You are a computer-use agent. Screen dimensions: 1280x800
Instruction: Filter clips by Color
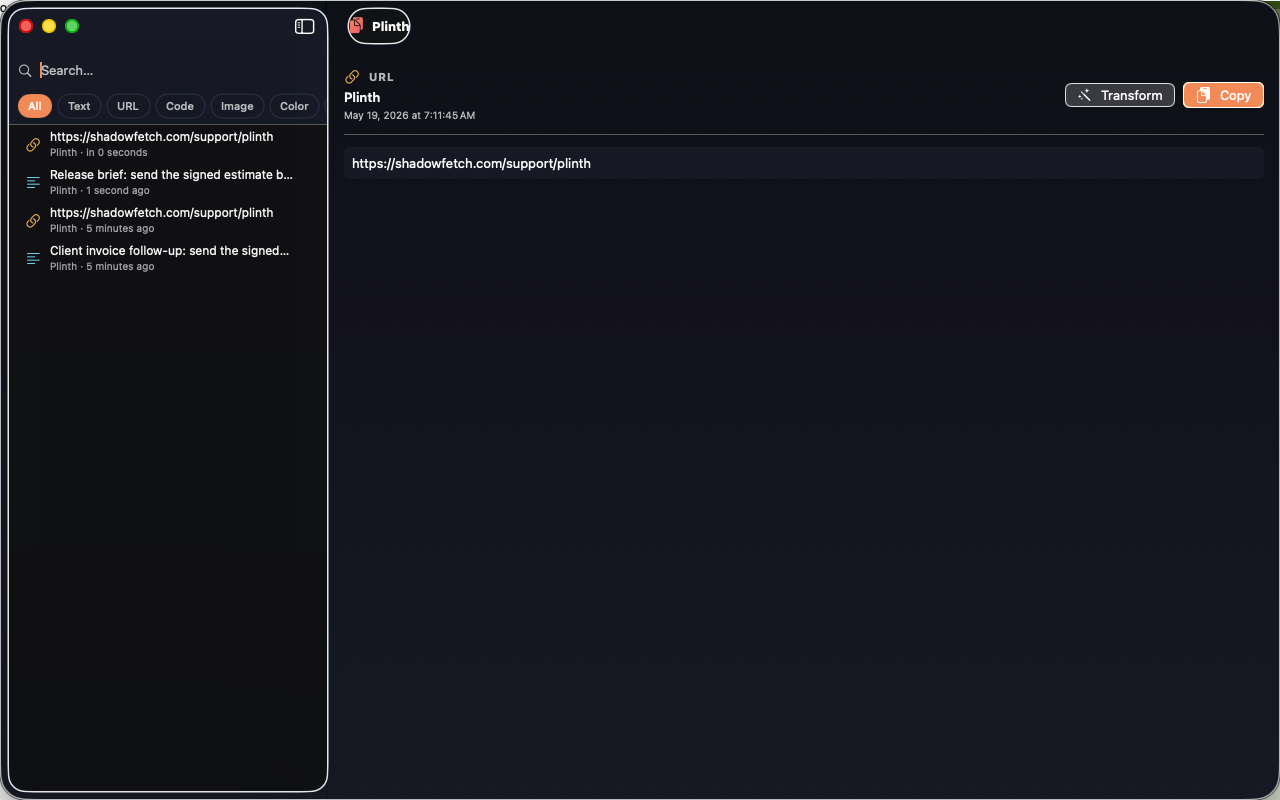(x=294, y=106)
